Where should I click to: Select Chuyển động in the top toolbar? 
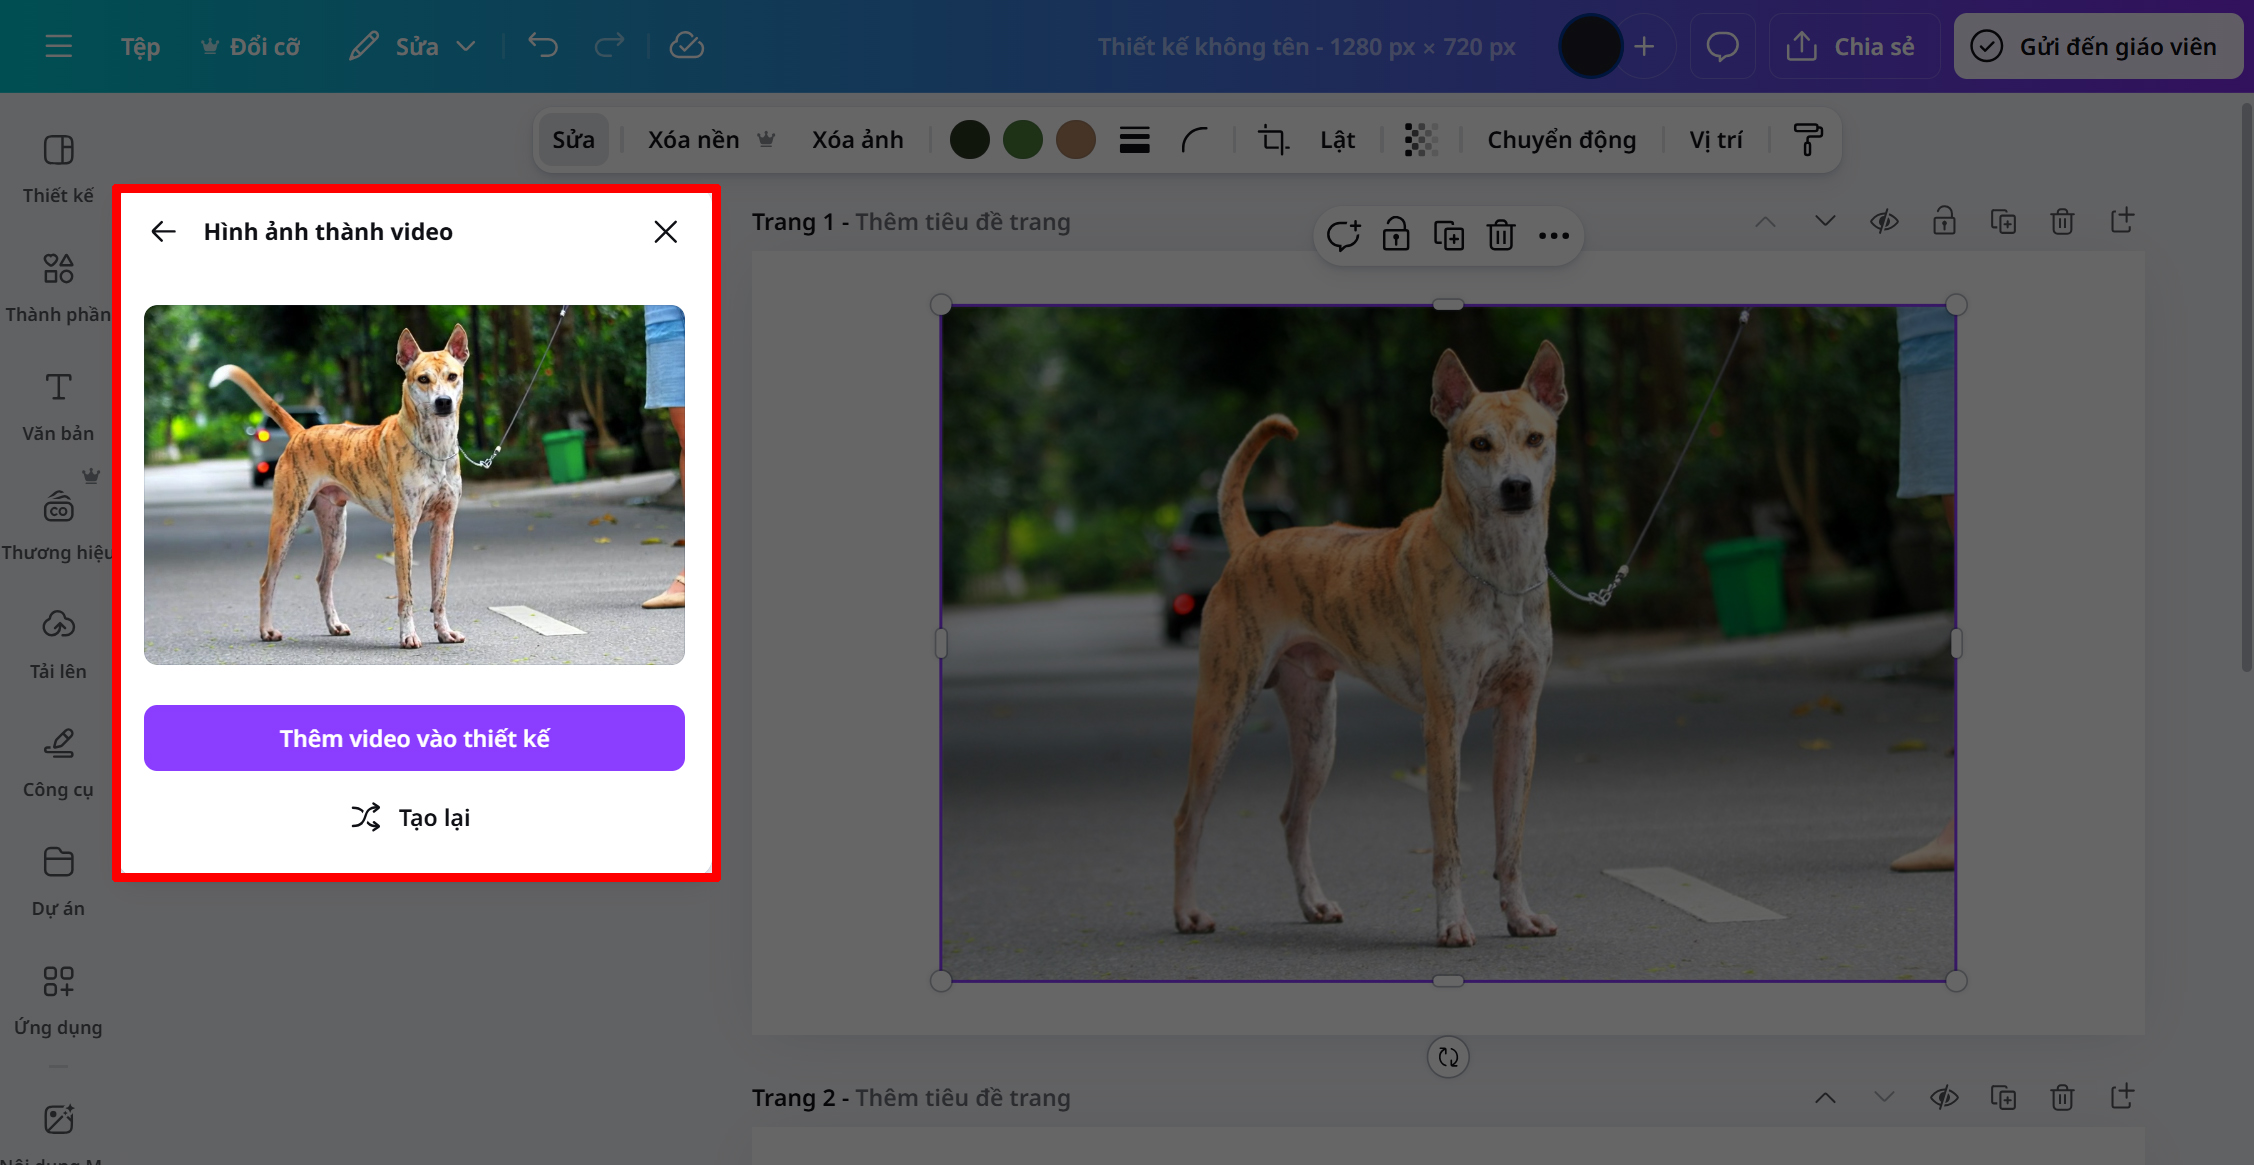(x=1561, y=139)
